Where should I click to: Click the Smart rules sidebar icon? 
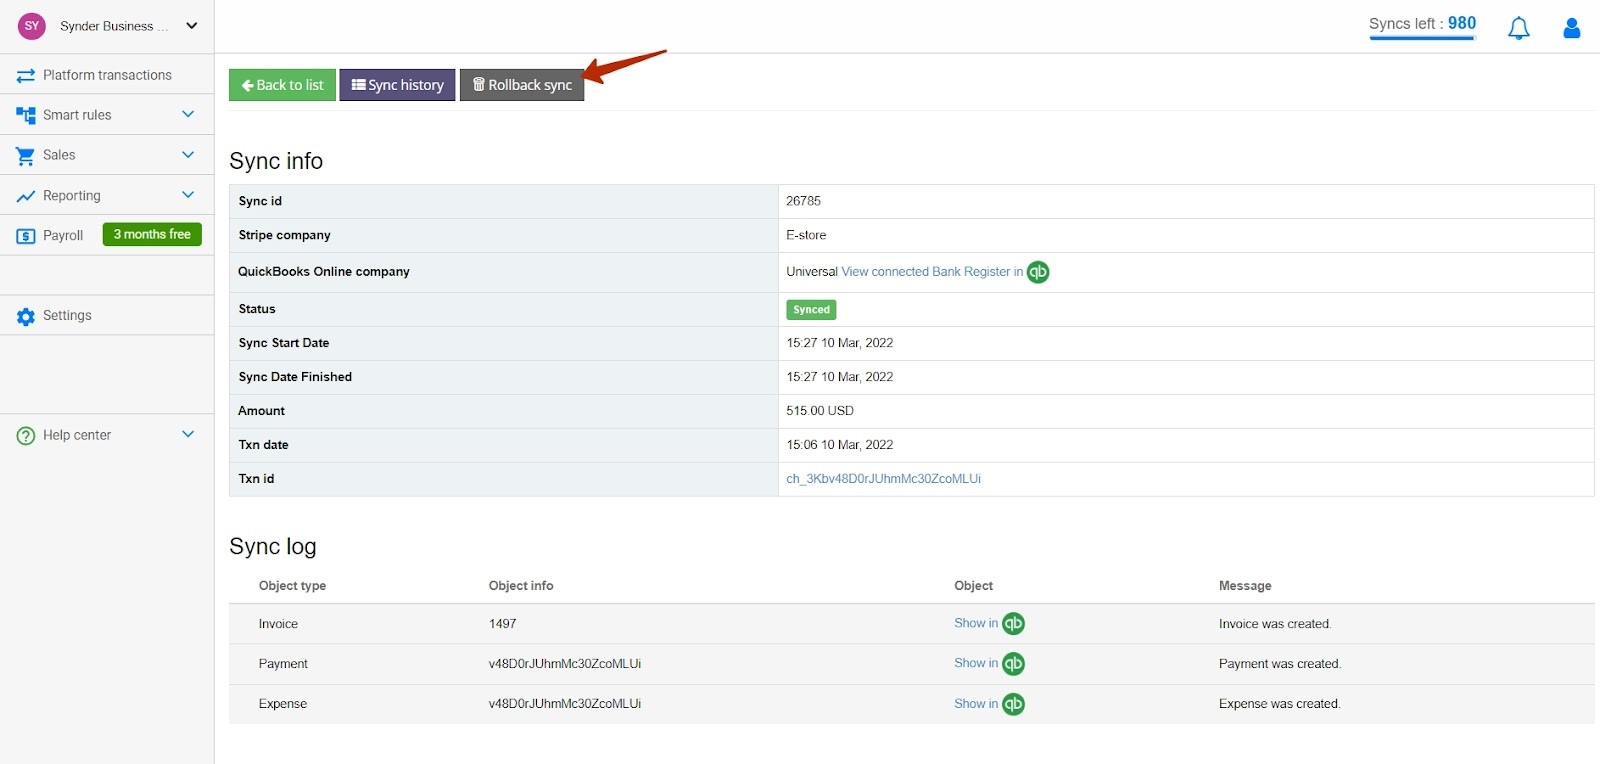pos(26,115)
